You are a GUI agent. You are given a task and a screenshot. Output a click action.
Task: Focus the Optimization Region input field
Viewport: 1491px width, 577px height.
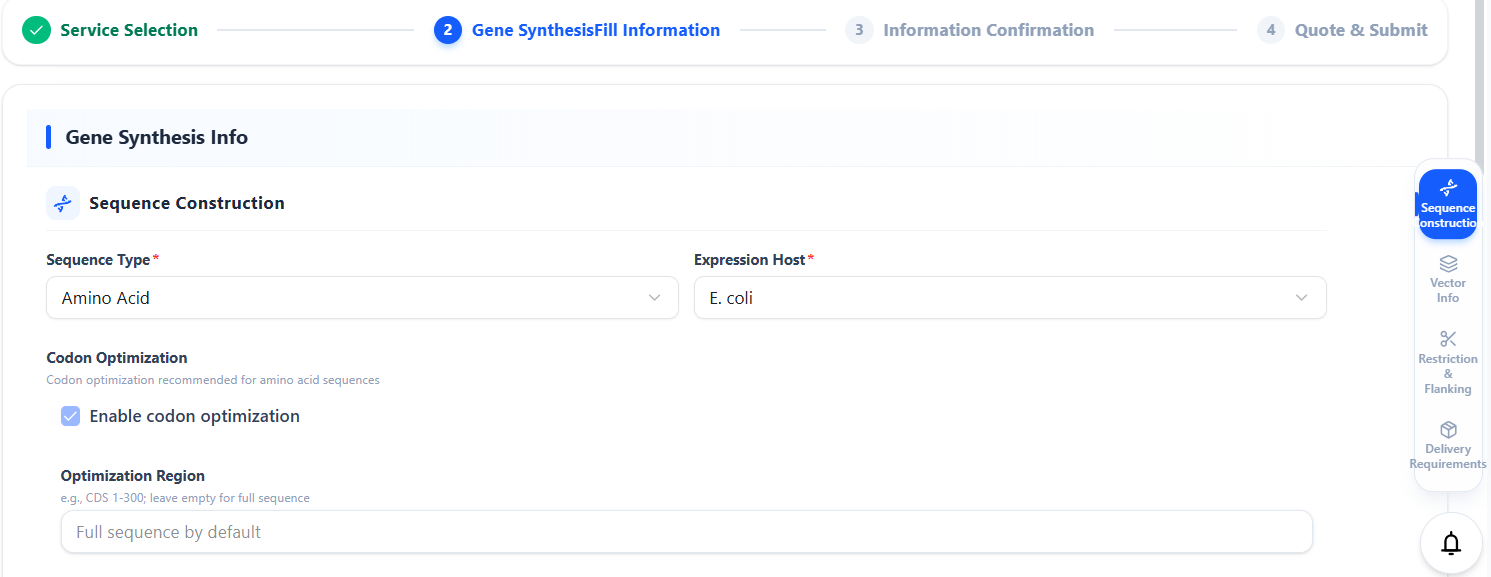[686, 532]
